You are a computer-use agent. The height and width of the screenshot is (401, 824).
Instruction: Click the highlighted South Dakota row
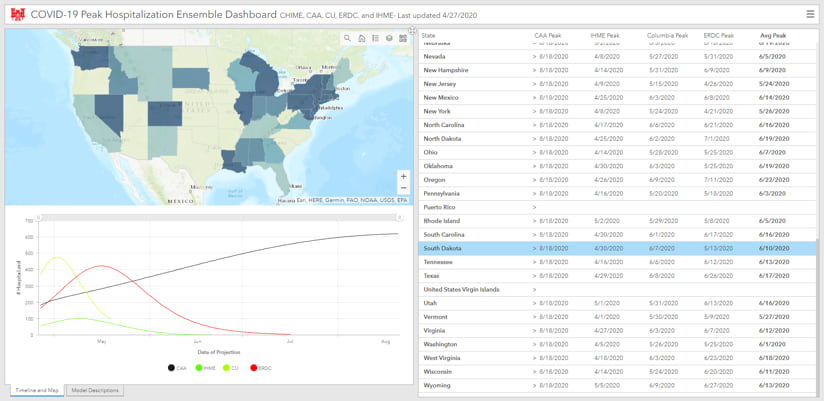point(617,248)
